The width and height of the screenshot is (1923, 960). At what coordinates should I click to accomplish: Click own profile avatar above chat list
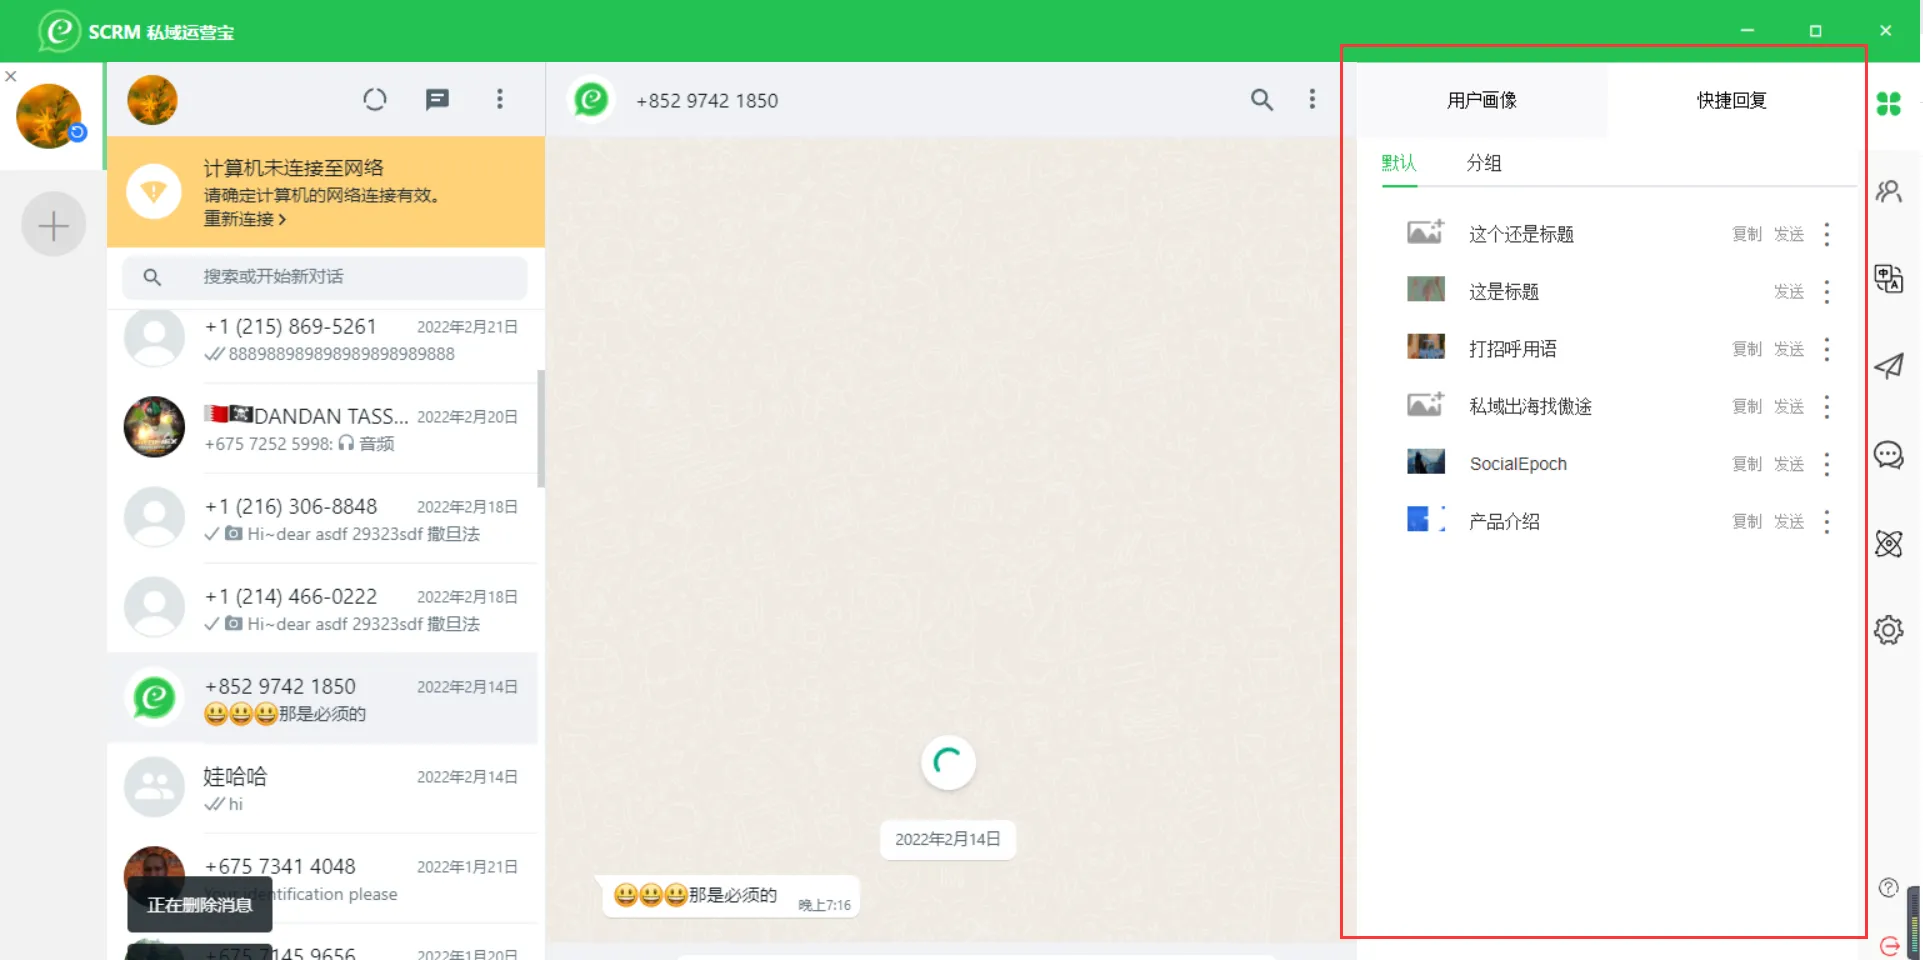click(x=152, y=100)
